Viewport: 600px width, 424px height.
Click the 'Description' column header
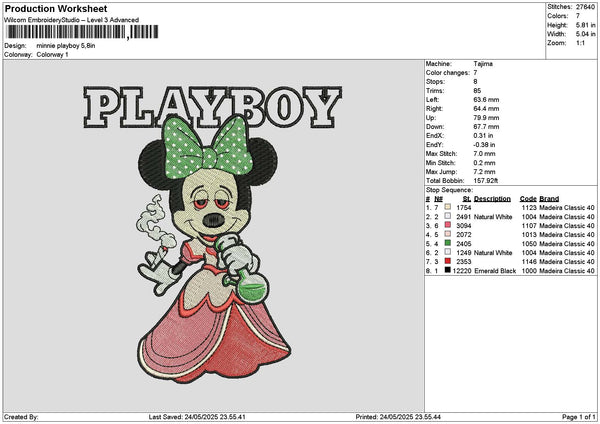point(492,199)
